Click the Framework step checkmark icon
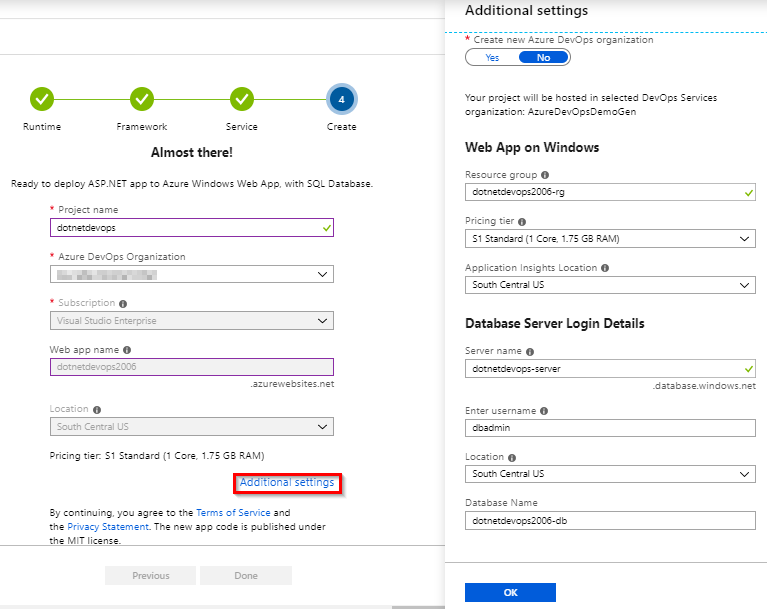The width and height of the screenshot is (767, 609). pos(142,99)
